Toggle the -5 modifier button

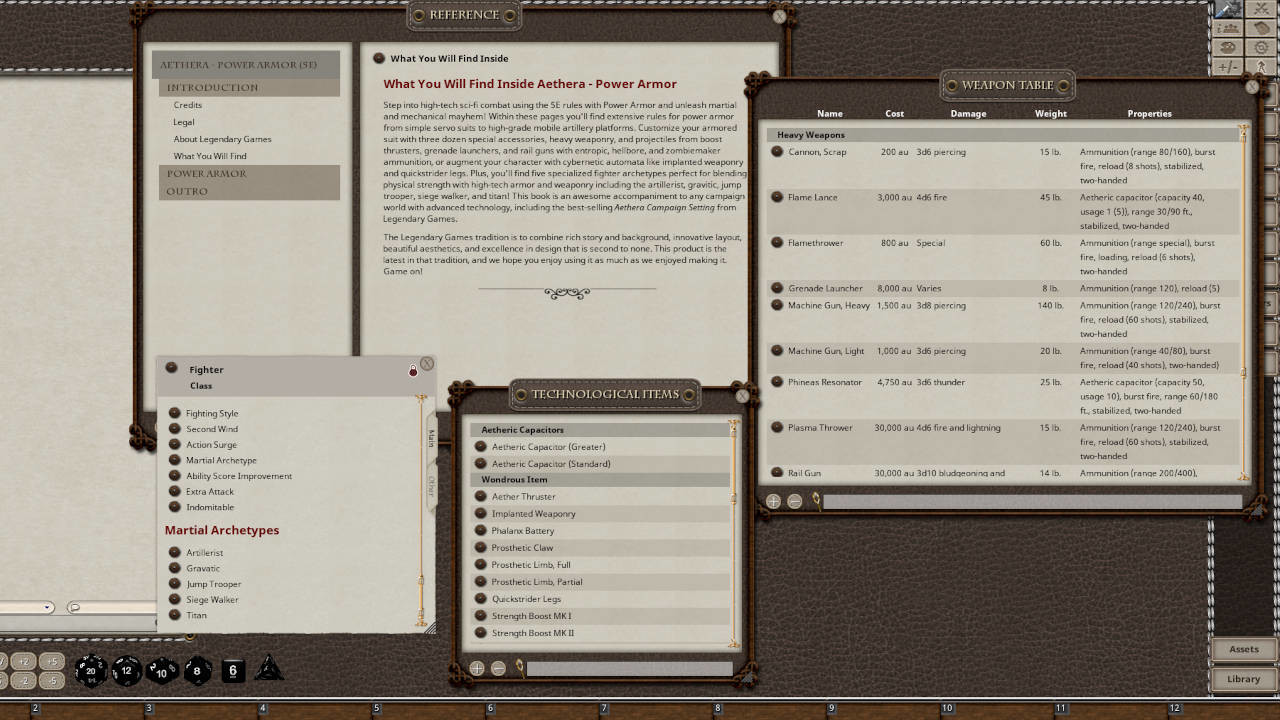pos(52,679)
